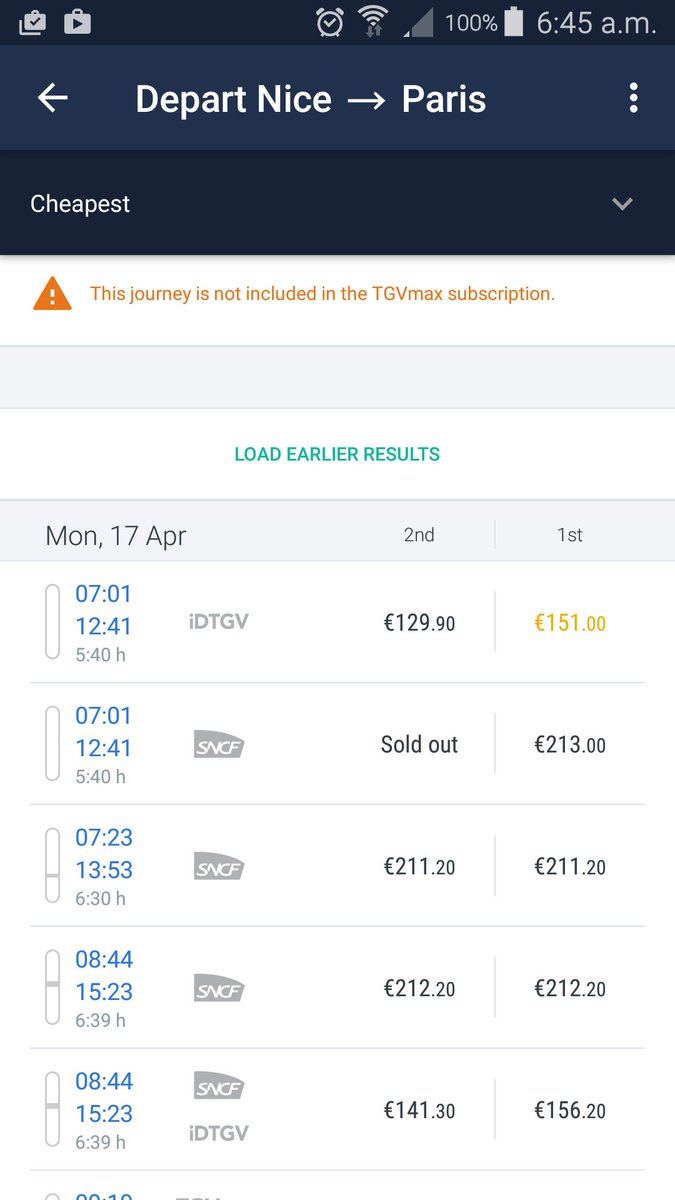Tap the TGVmax subscription warning message
Screen dimensions: 675x1200
pos(322,294)
